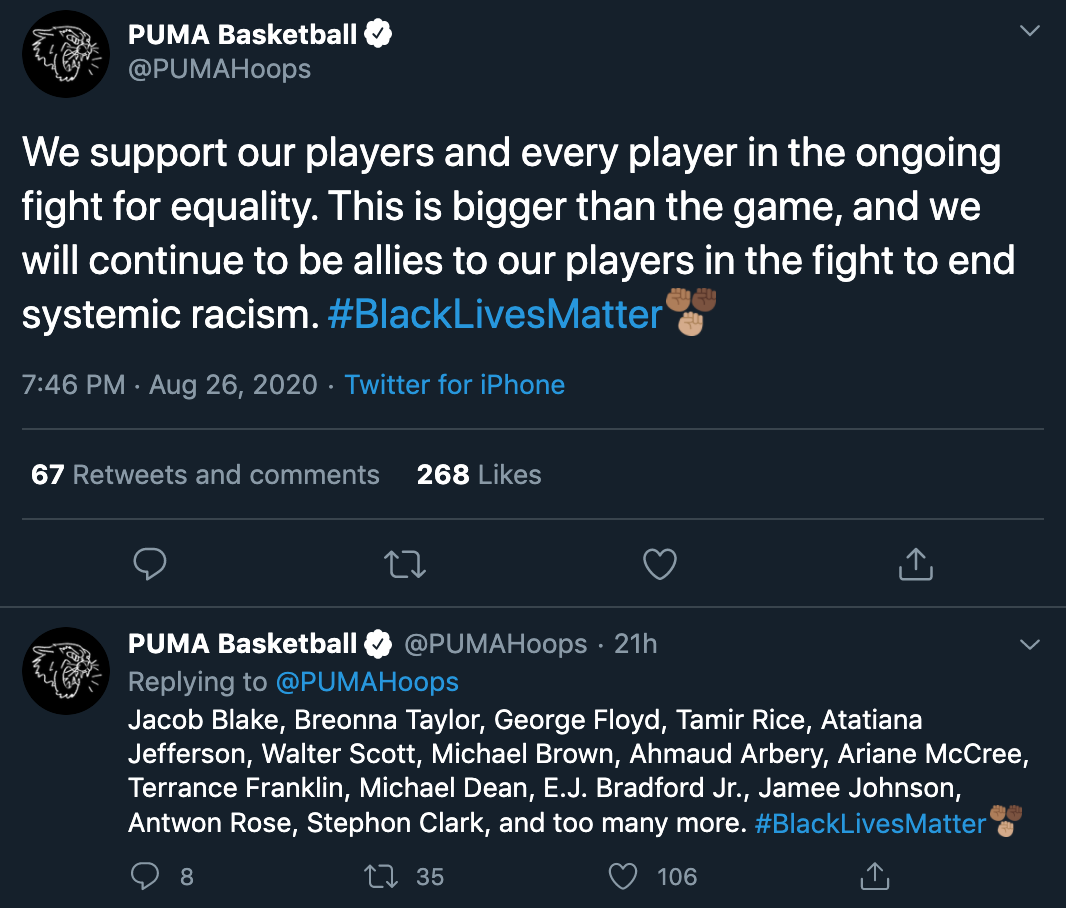
Task: Open the @PUMAHoops mention in Replying to
Action: 367,682
